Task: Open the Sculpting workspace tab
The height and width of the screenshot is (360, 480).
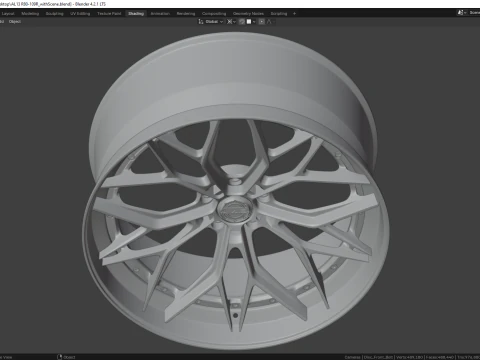Action: pyautogui.click(x=54, y=14)
